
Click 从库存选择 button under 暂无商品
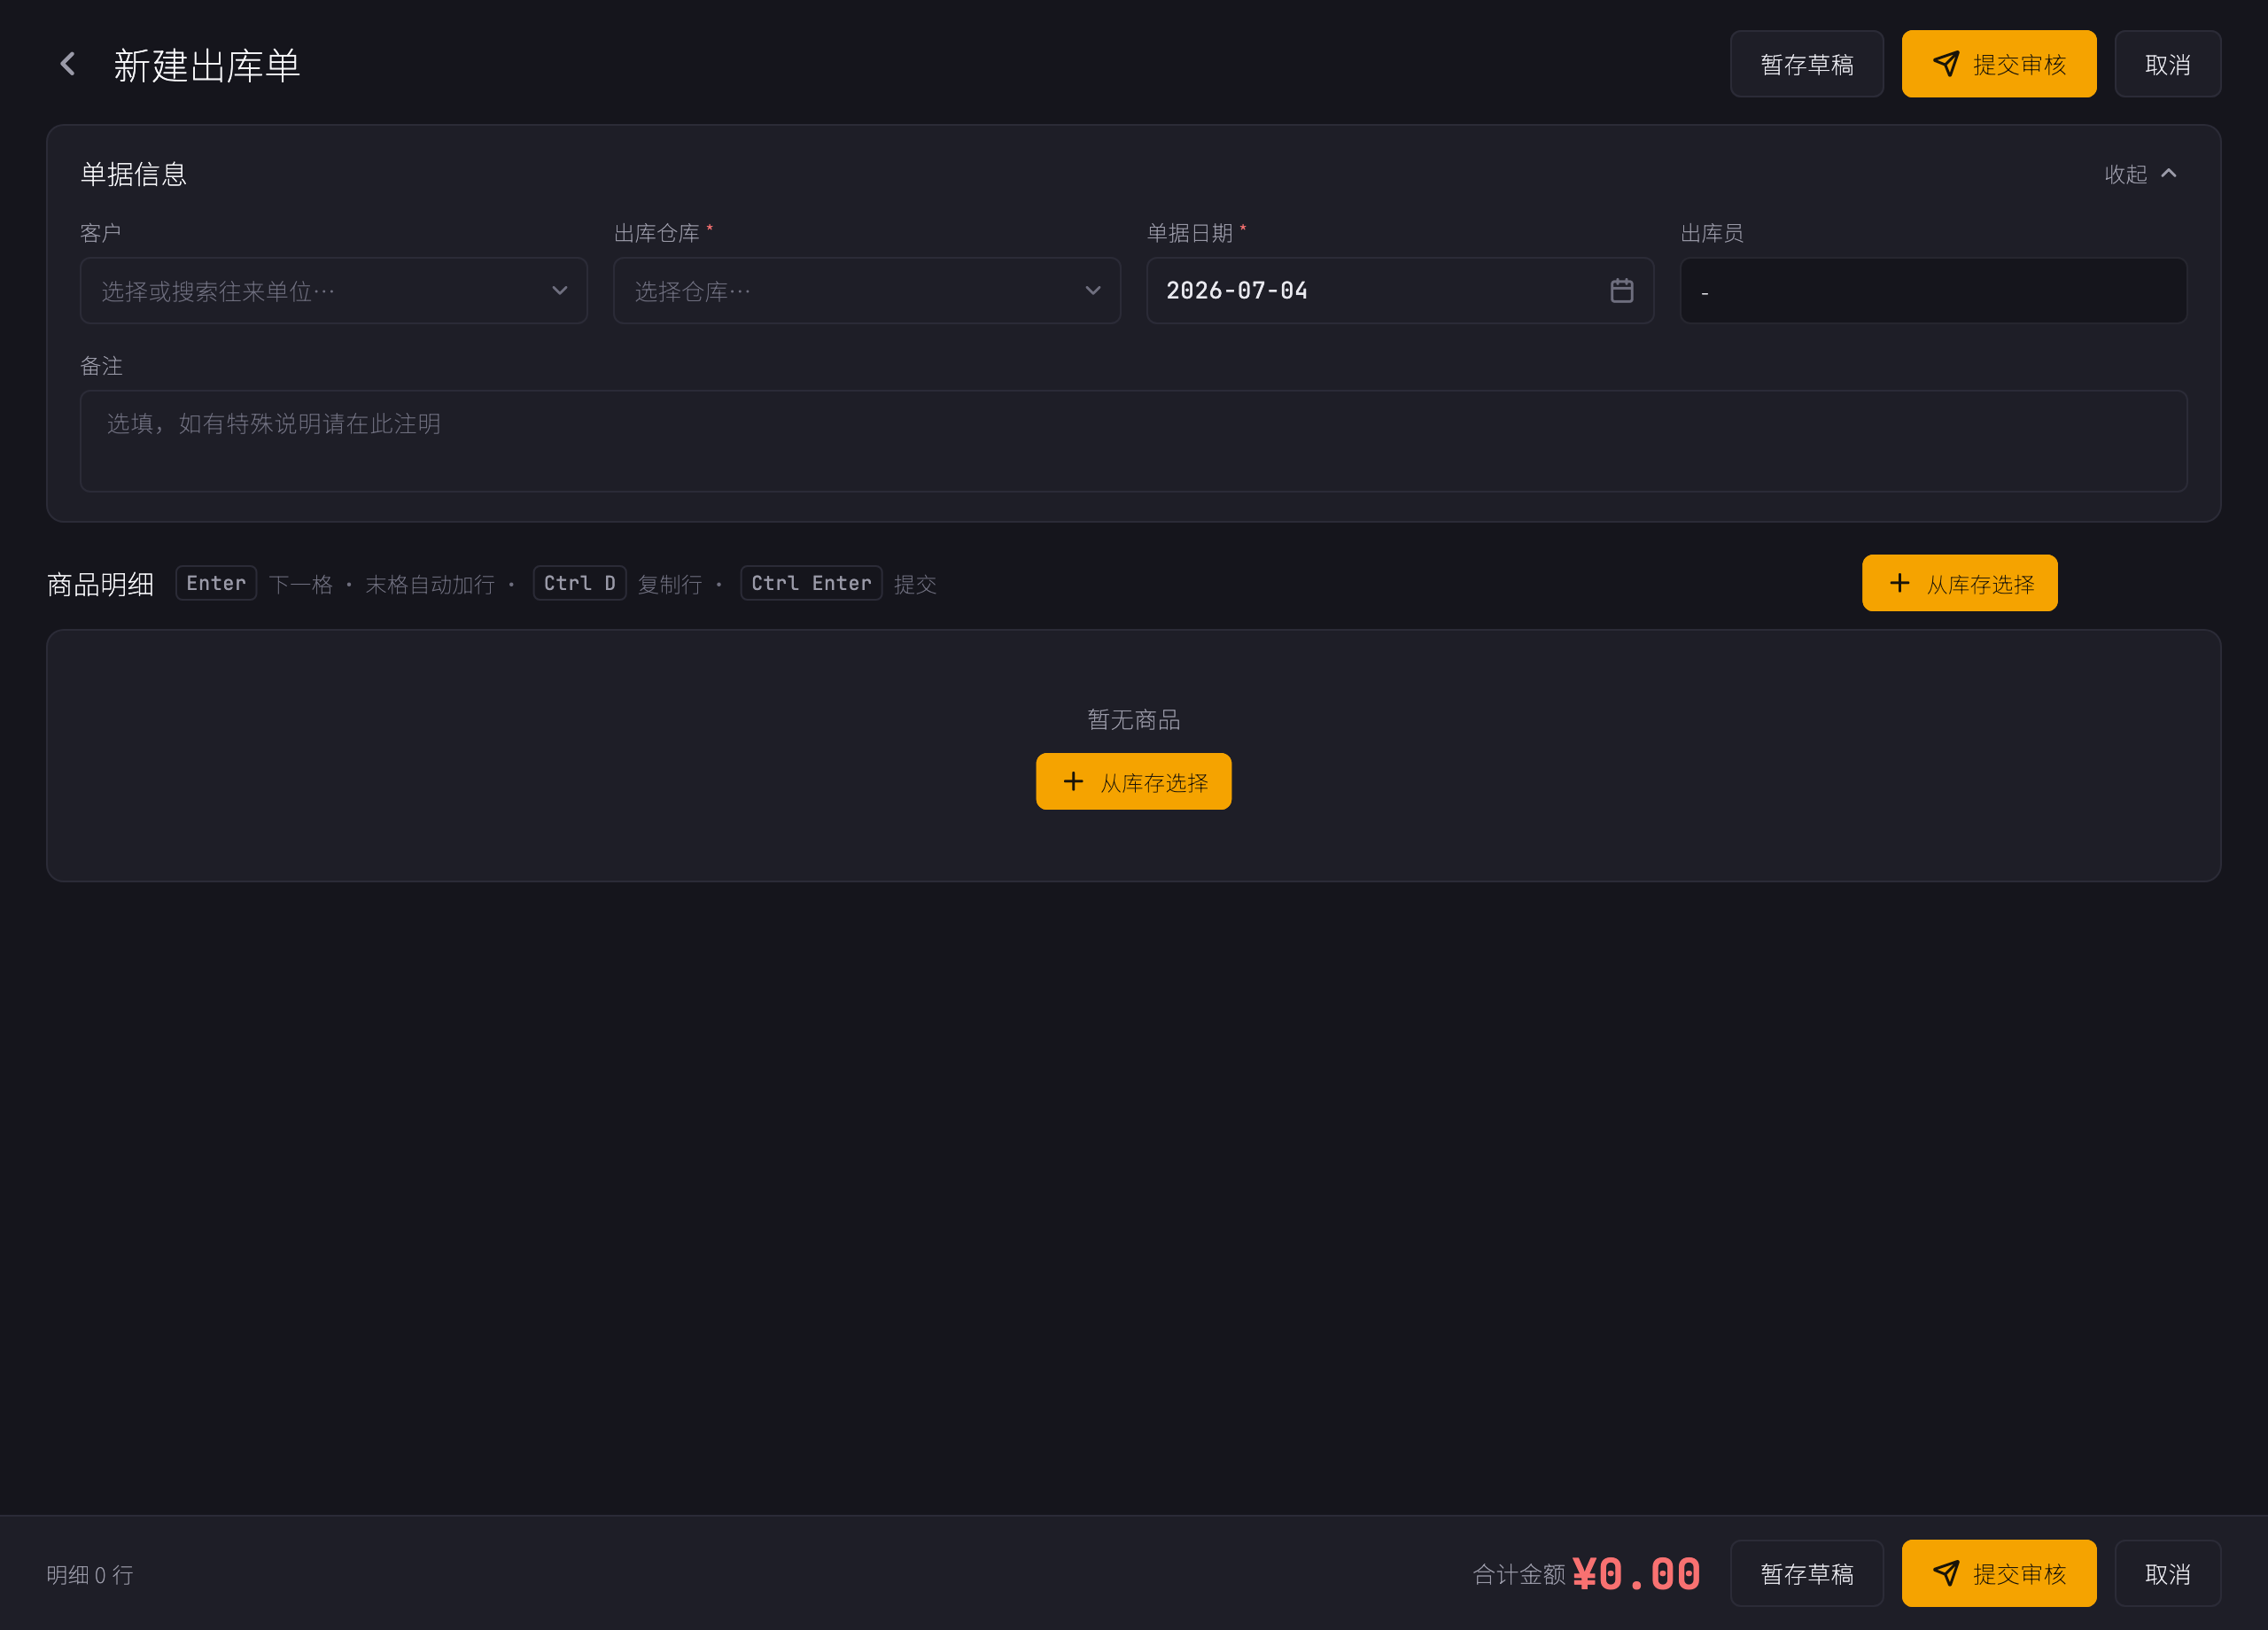click(x=1133, y=781)
